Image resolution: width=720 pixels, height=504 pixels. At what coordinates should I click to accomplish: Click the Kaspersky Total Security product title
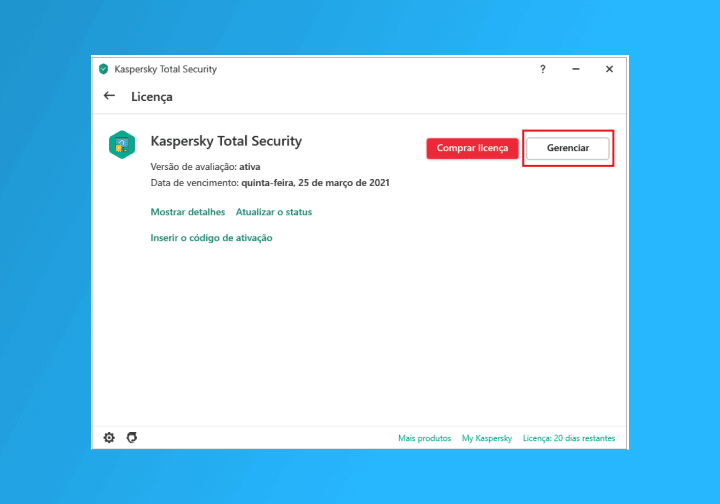click(226, 141)
